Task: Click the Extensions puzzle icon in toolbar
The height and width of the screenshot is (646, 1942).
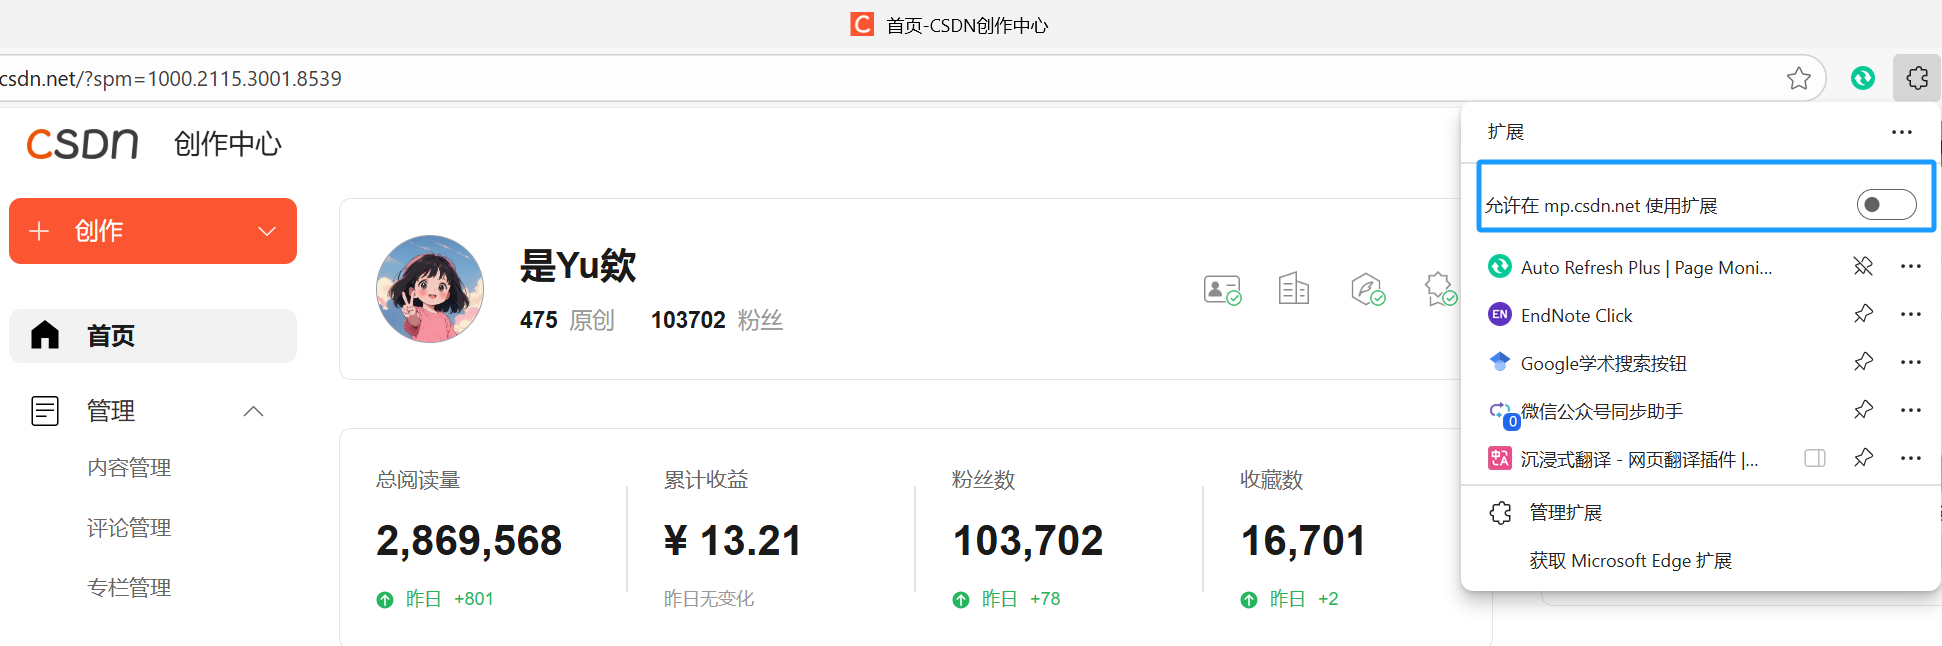Action: point(1916,78)
